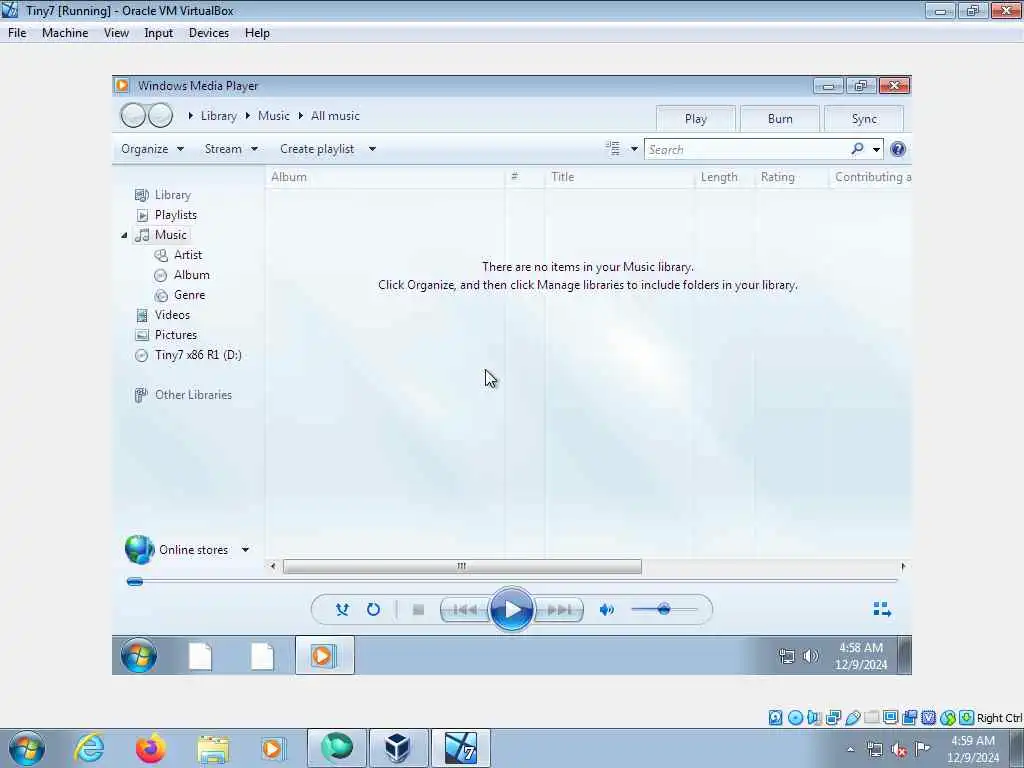
Task: Open the Media Player Help icon
Action: 898,150
